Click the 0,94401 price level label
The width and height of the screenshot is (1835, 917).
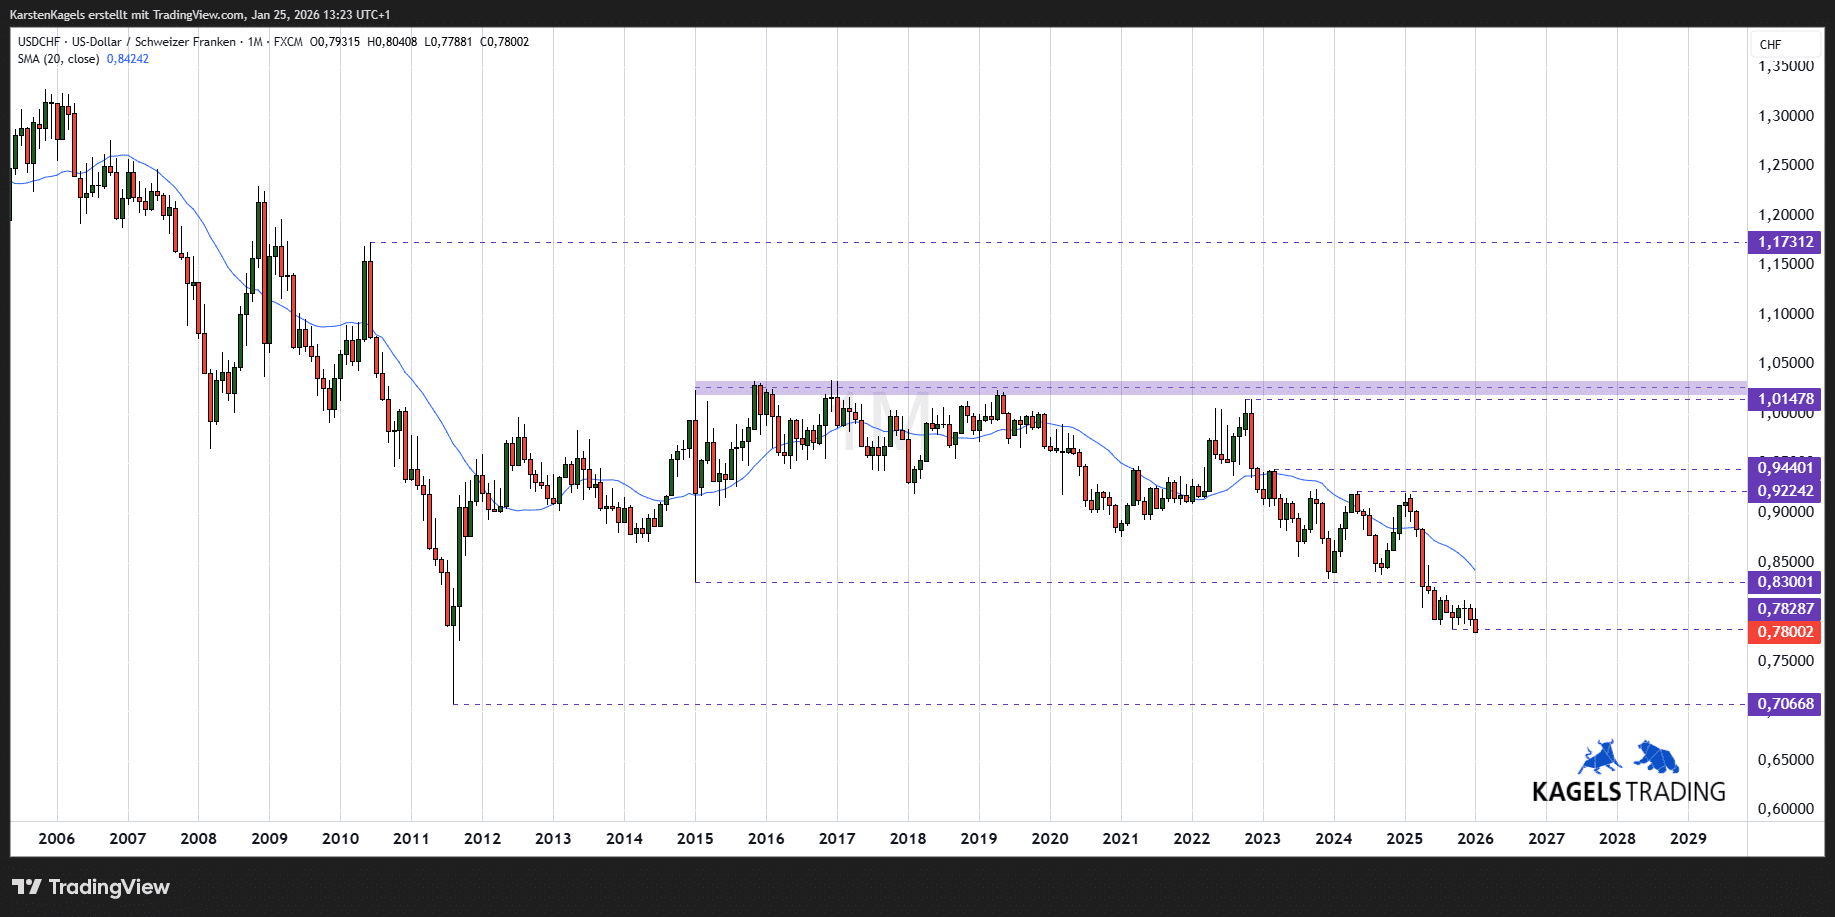pos(1785,468)
